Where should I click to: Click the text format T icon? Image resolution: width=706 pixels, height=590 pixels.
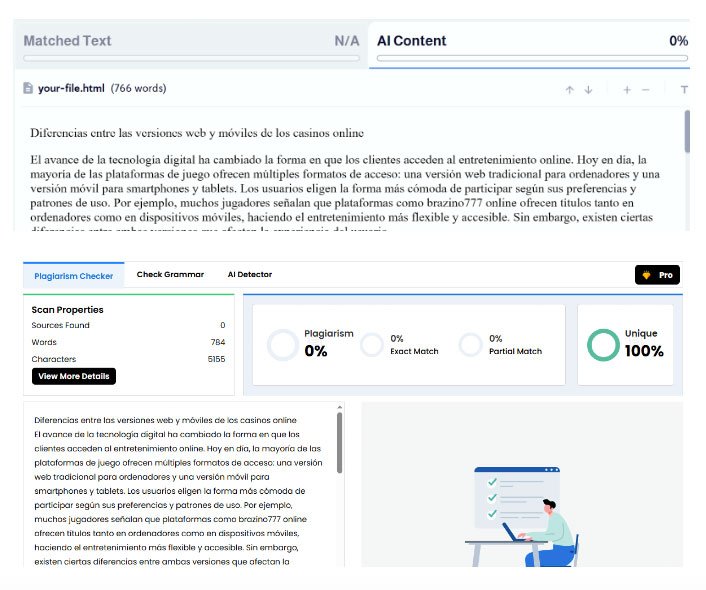pyautogui.click(x=684, y=89)
